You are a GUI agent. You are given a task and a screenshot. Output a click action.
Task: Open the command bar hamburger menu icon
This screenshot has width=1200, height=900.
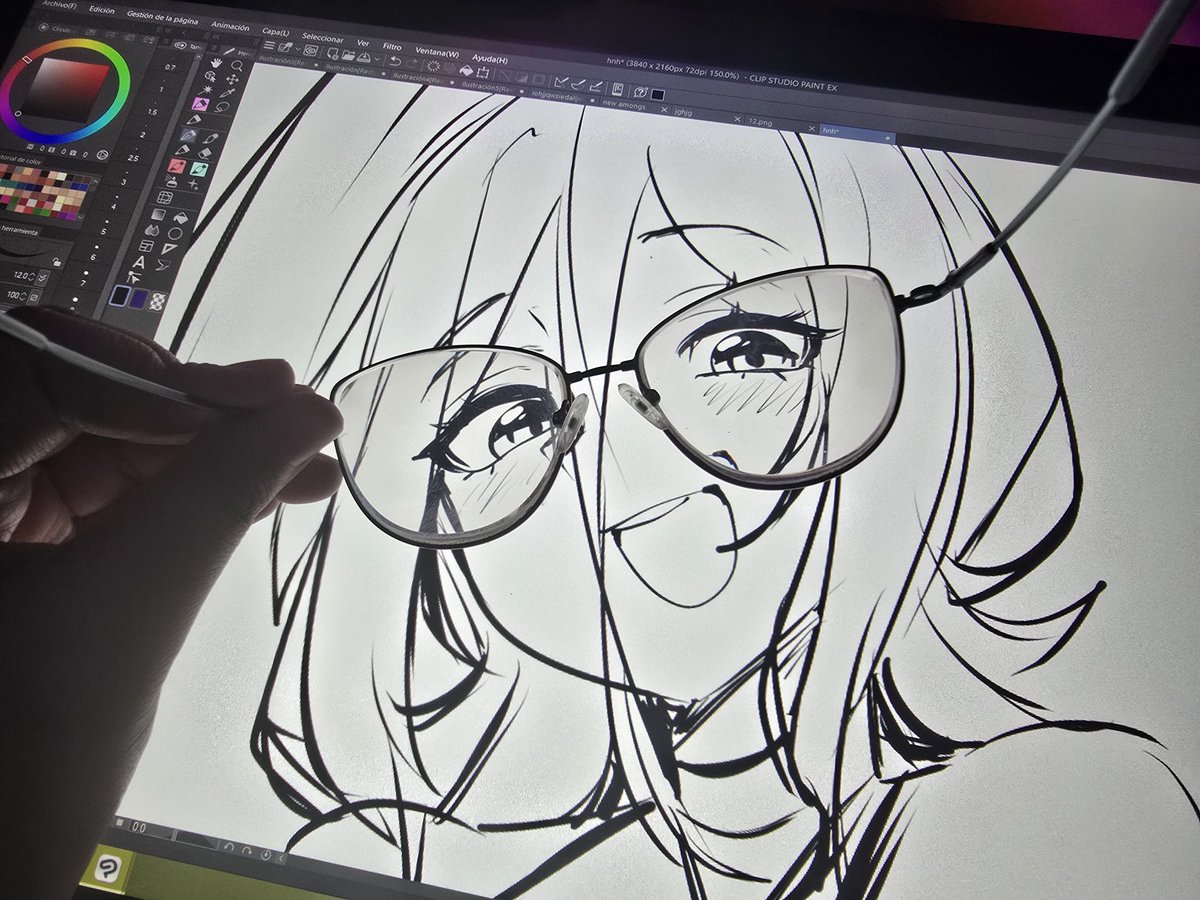click(269, 45)
